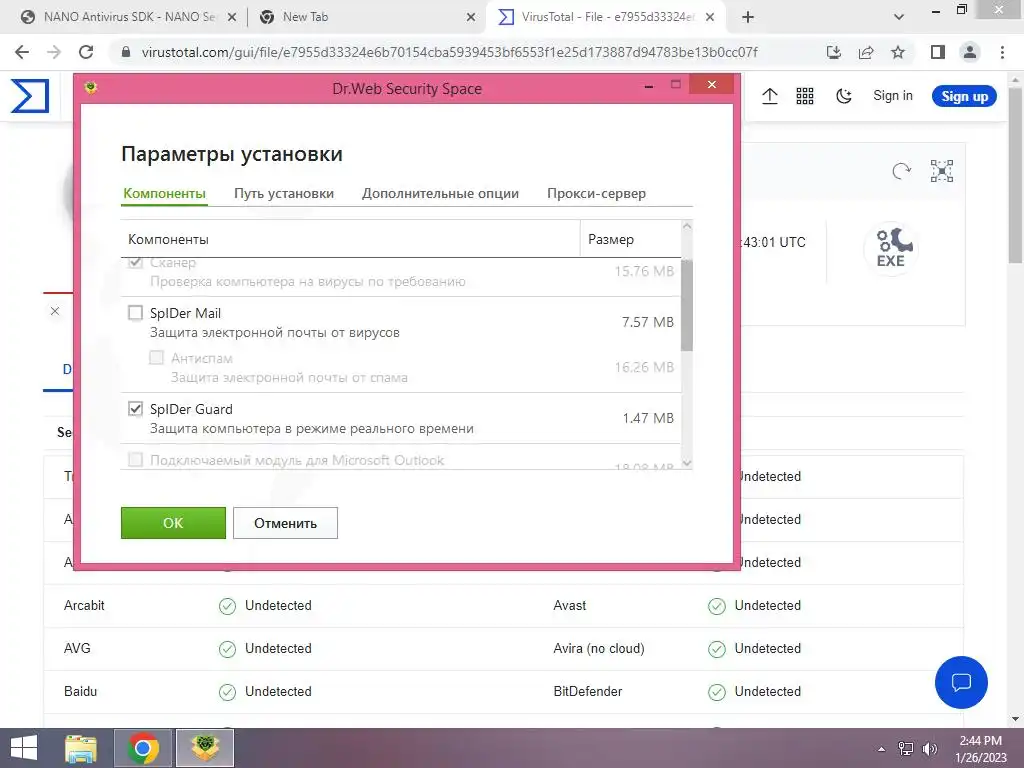The width and height of the screenshot is (1024, 768).
Task: Click Chrome tab search chevron
Action: tap(899, 17)
